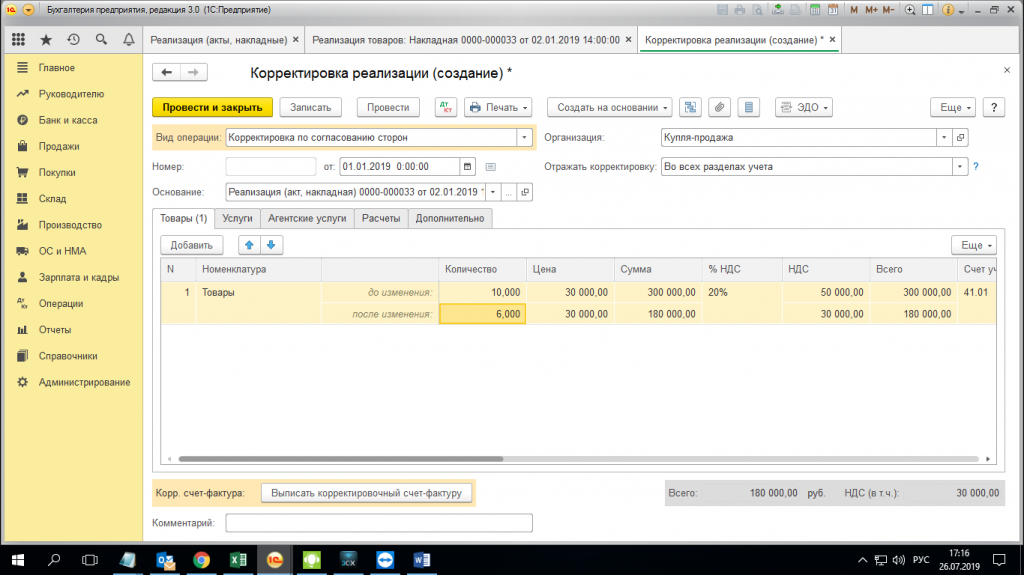Click the paperclip attached files icon
The image size is (1024, 575).
(719, 107)
